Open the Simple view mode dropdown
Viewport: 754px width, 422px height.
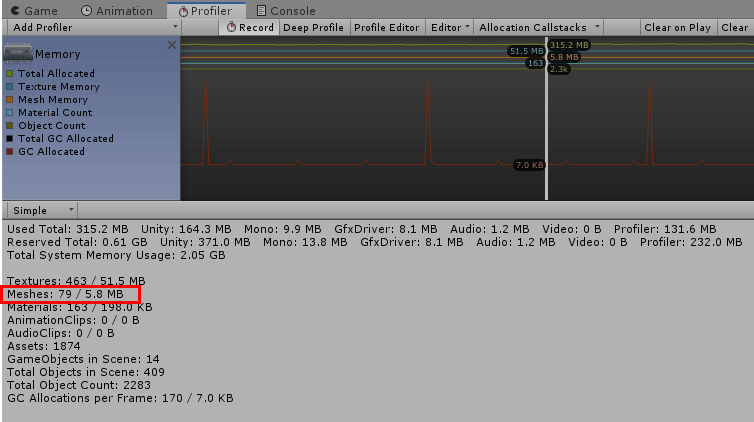(x=42, y=211)
